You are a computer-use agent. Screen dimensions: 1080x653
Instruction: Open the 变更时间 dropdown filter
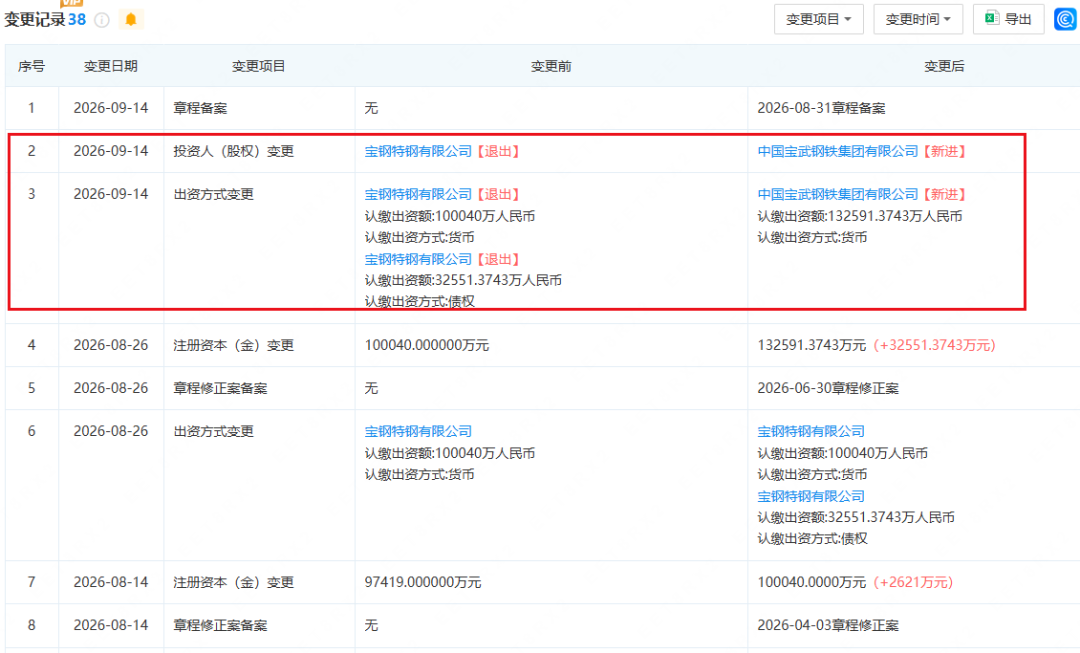917,19
